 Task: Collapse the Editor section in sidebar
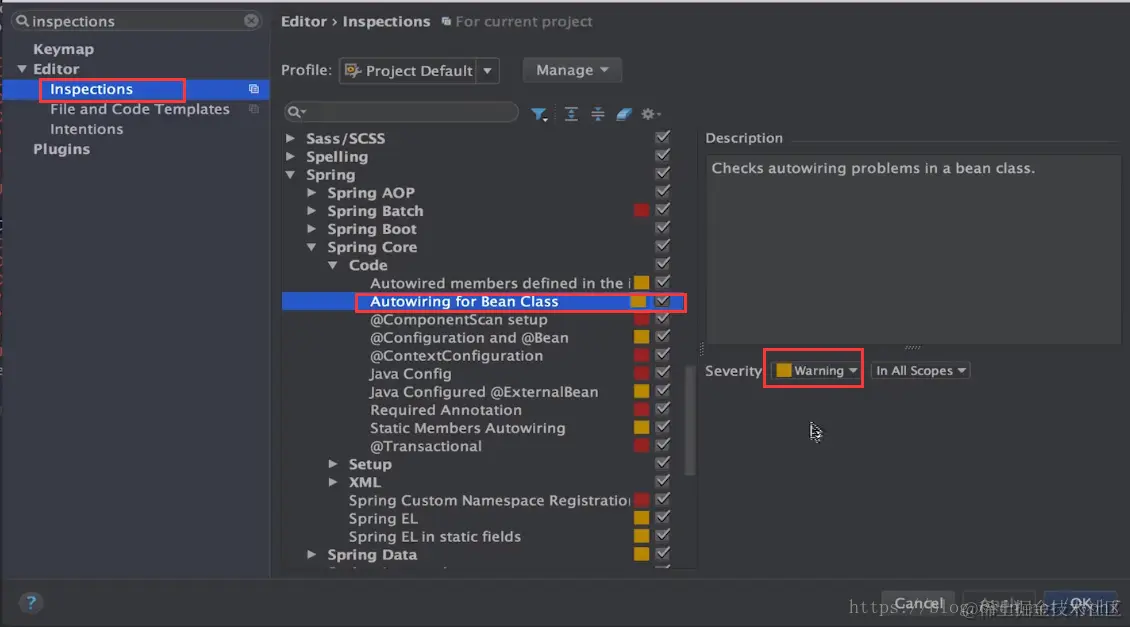(x=22, y=69)
